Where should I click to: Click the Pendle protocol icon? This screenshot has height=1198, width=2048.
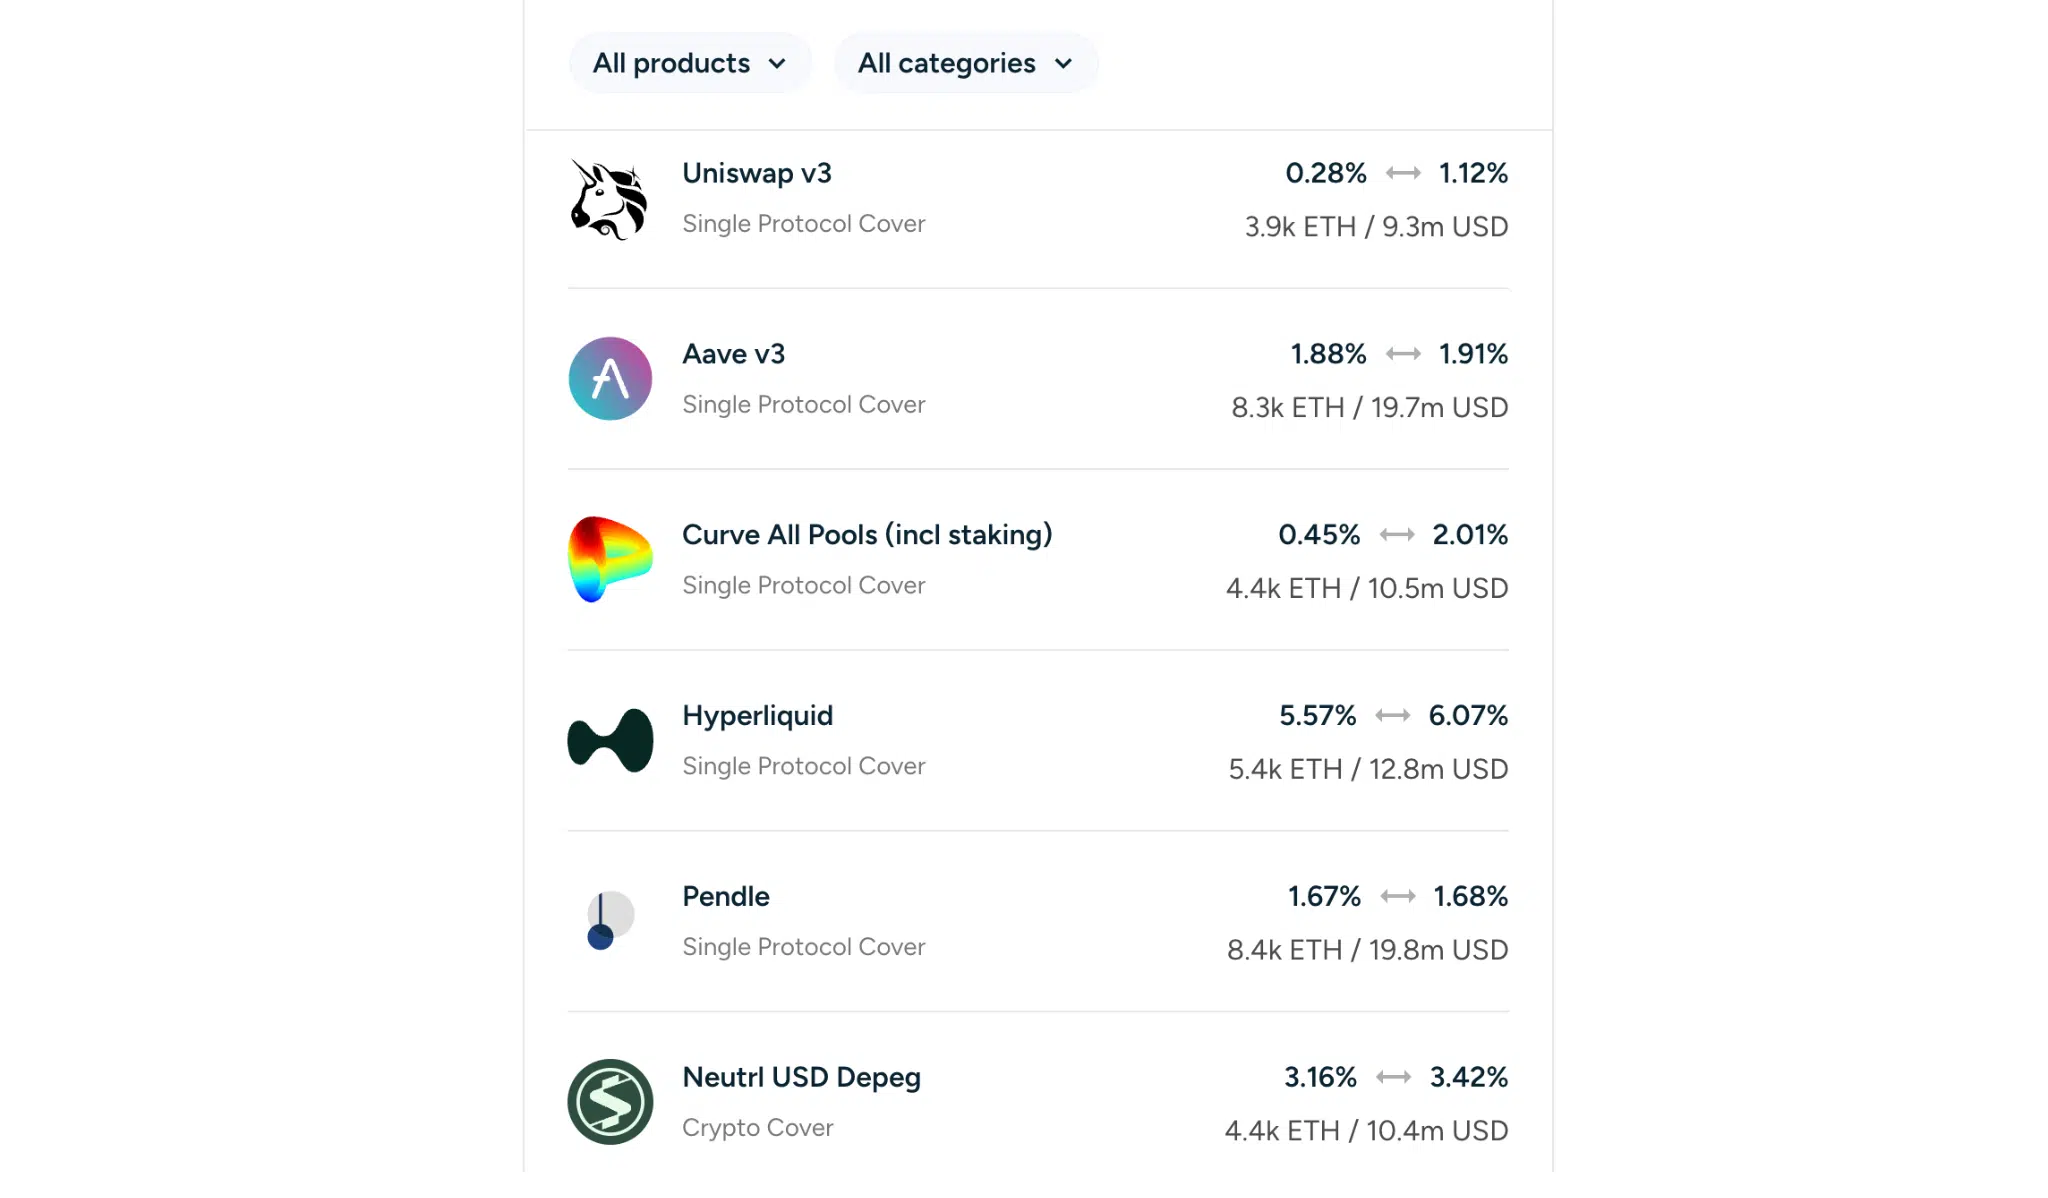[x=610, y=920]
